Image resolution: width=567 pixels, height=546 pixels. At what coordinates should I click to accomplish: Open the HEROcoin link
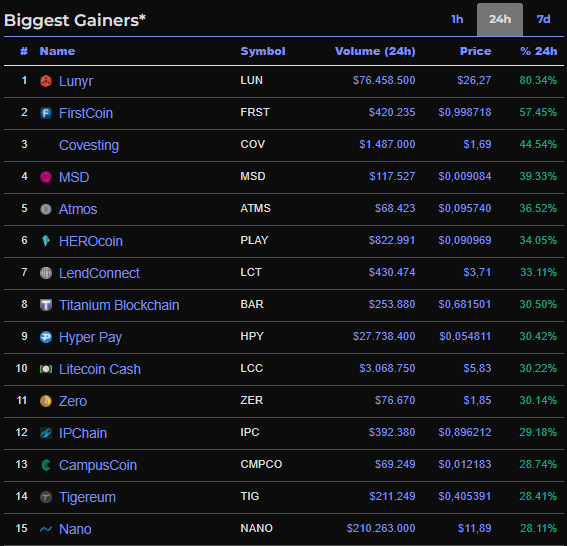(91, 241)
